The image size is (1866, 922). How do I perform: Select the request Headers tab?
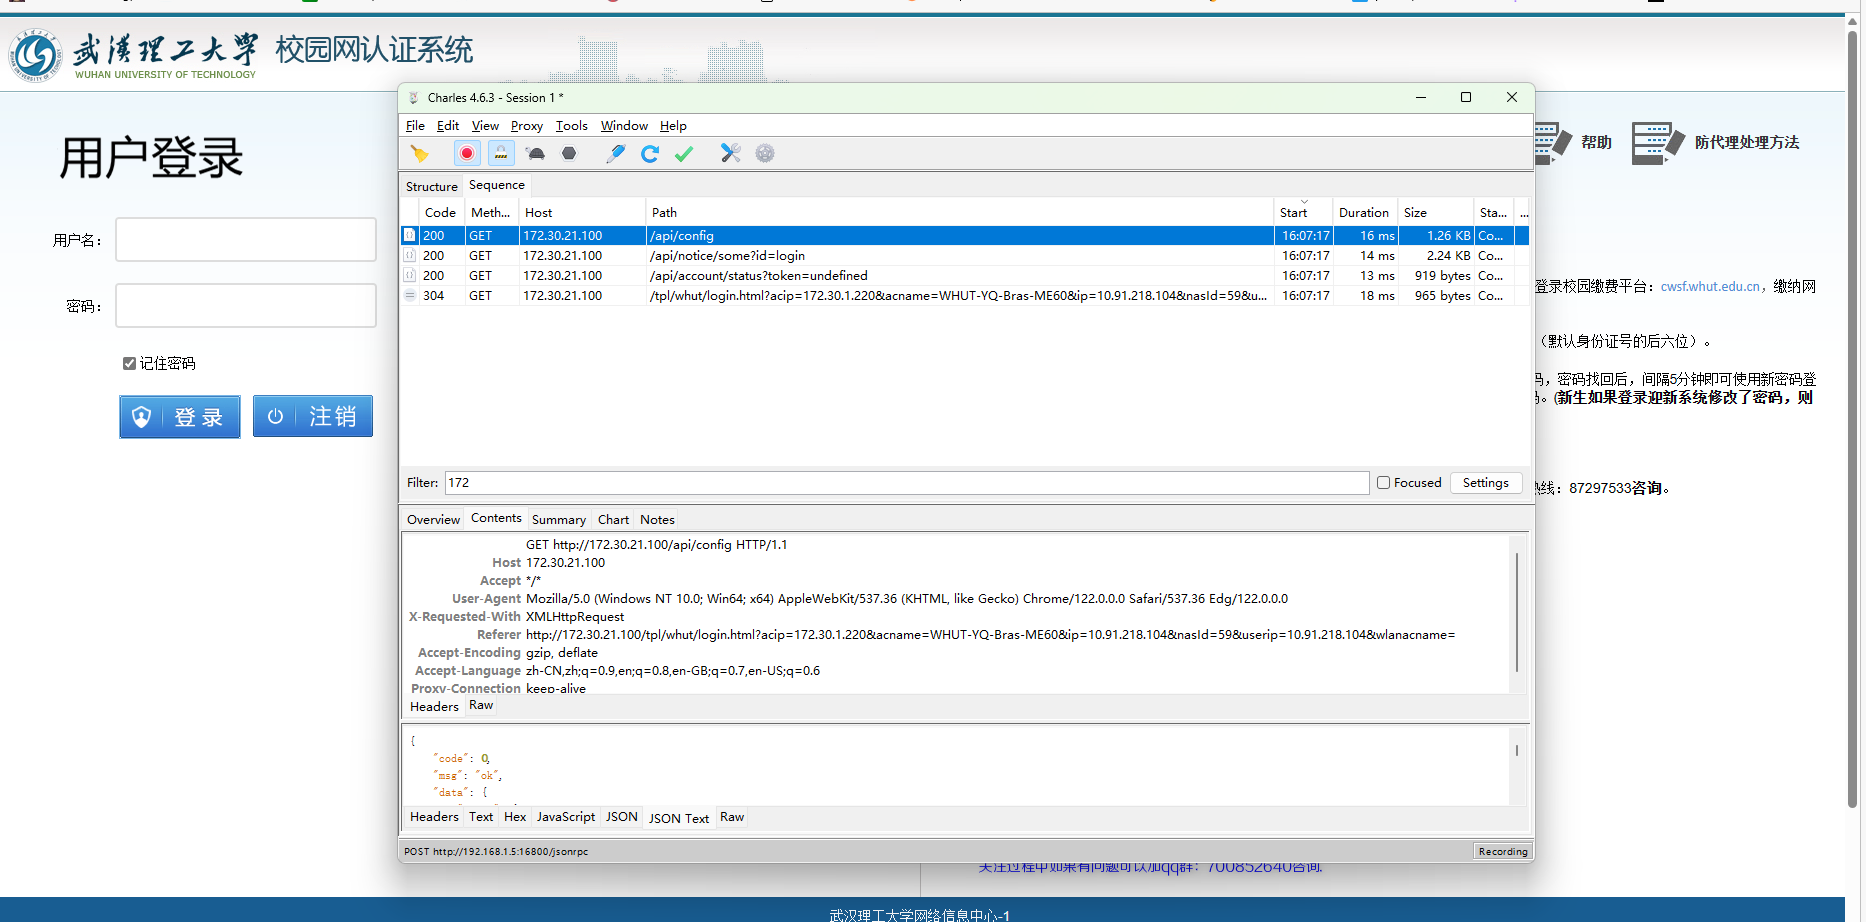point(434,706)
